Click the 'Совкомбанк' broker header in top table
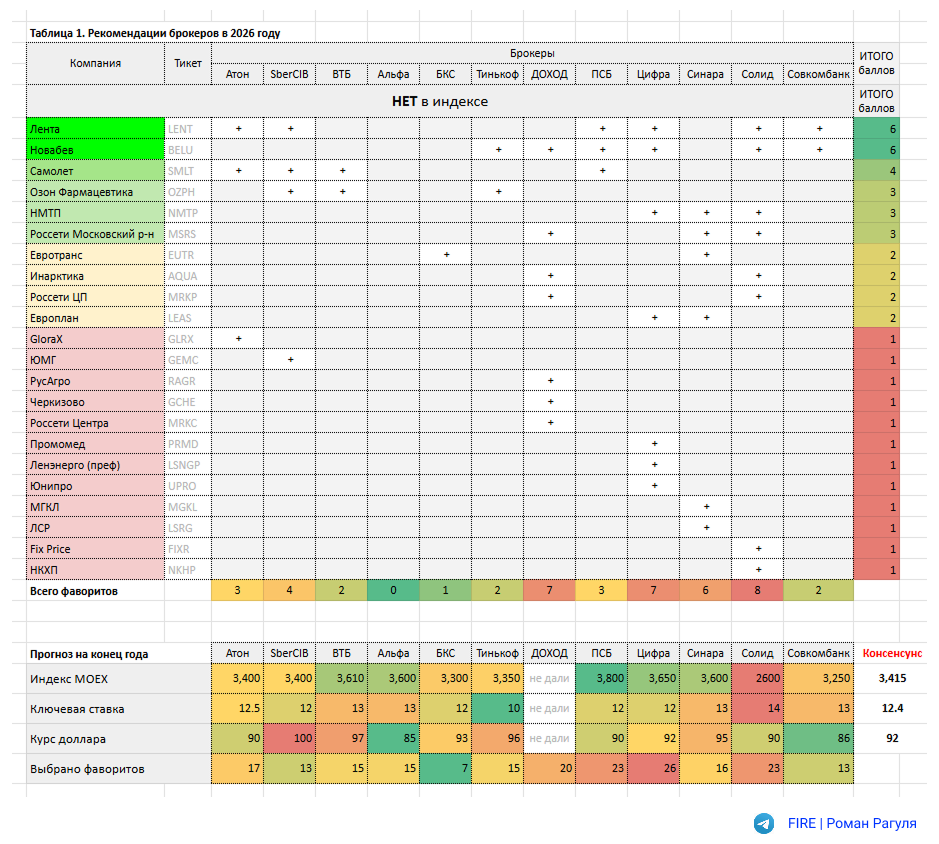Screen dimensions: 939x844 pyautogui.click(x=818, y=74)
